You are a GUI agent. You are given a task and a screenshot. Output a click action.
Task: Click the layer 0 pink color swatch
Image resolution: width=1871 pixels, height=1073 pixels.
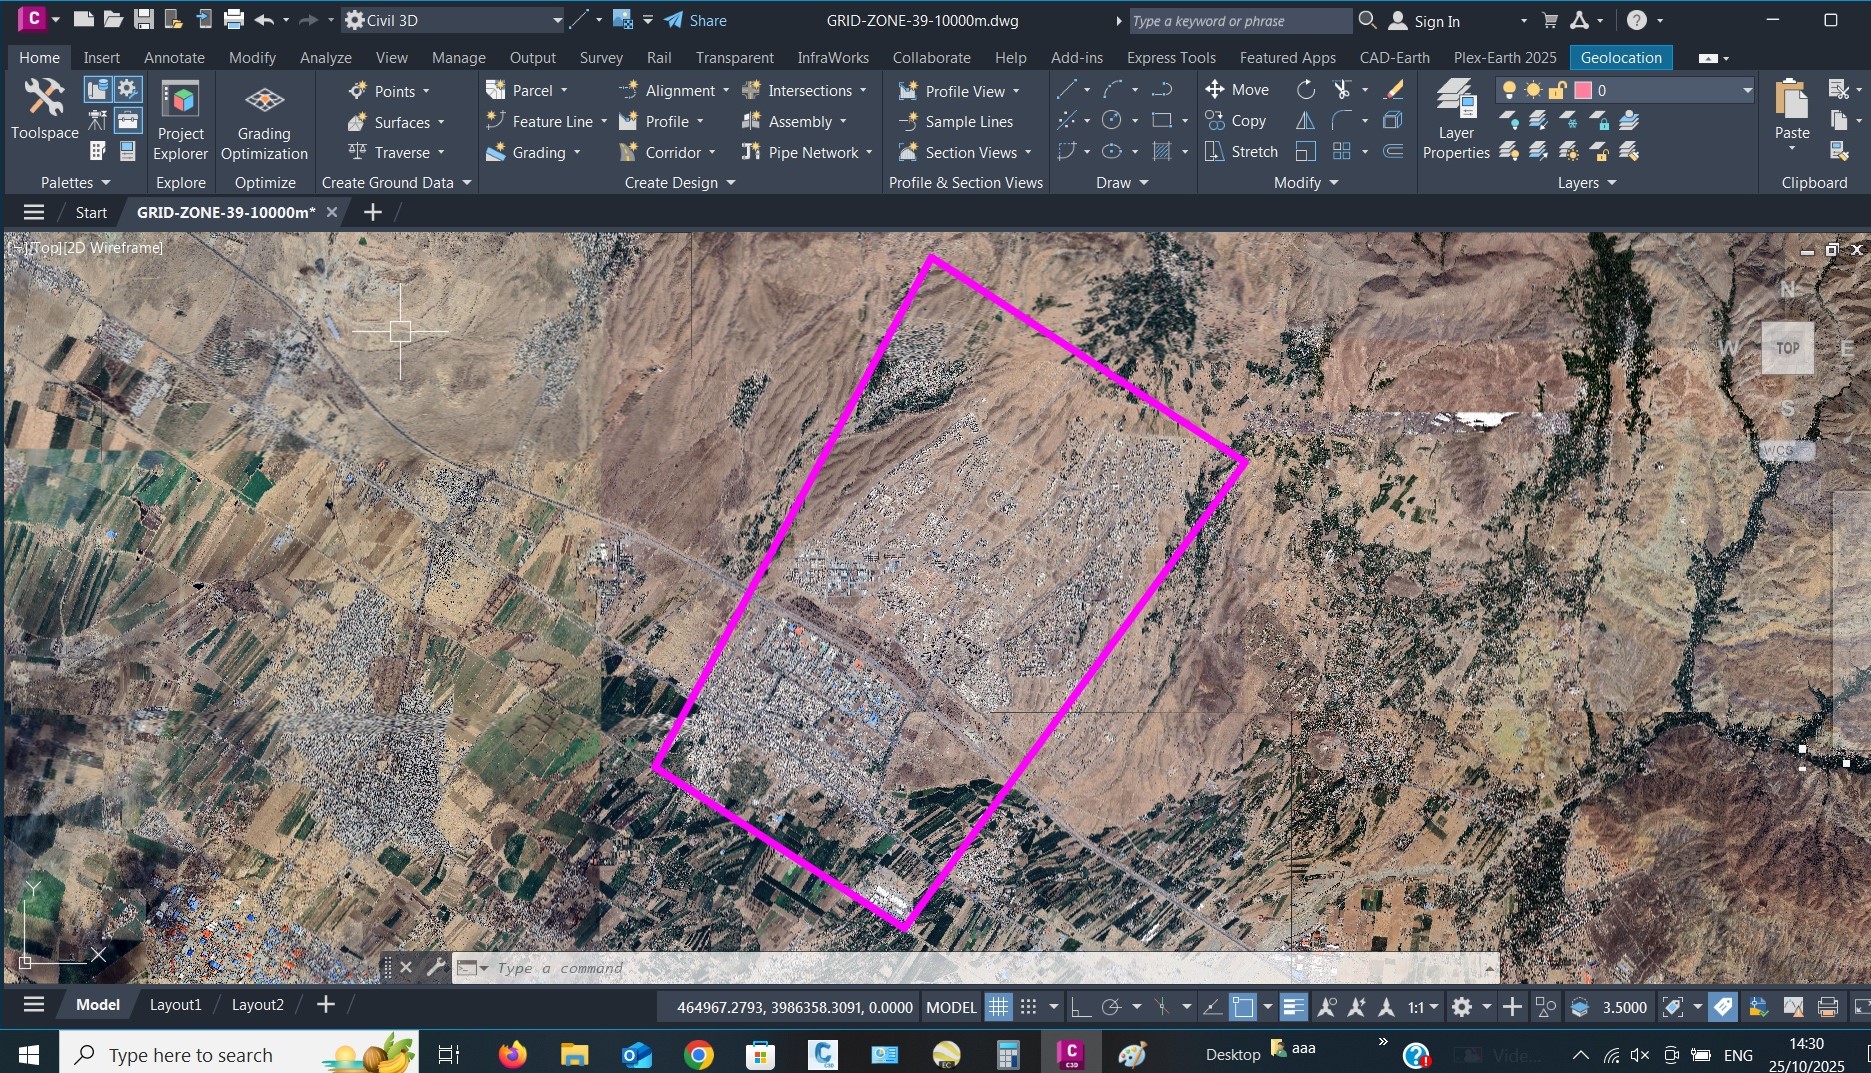pyautogui.click(x=1583, y=90)
